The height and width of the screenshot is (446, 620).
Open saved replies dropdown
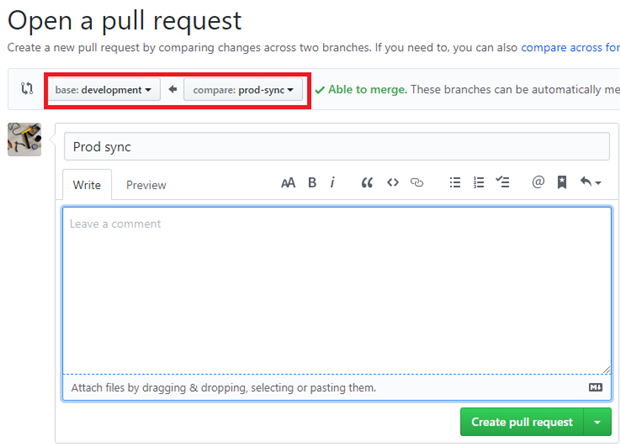[591, 183]
